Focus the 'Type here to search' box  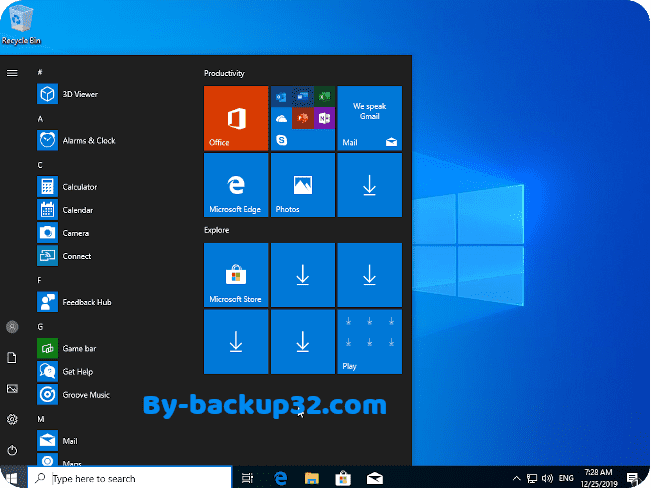130,478
